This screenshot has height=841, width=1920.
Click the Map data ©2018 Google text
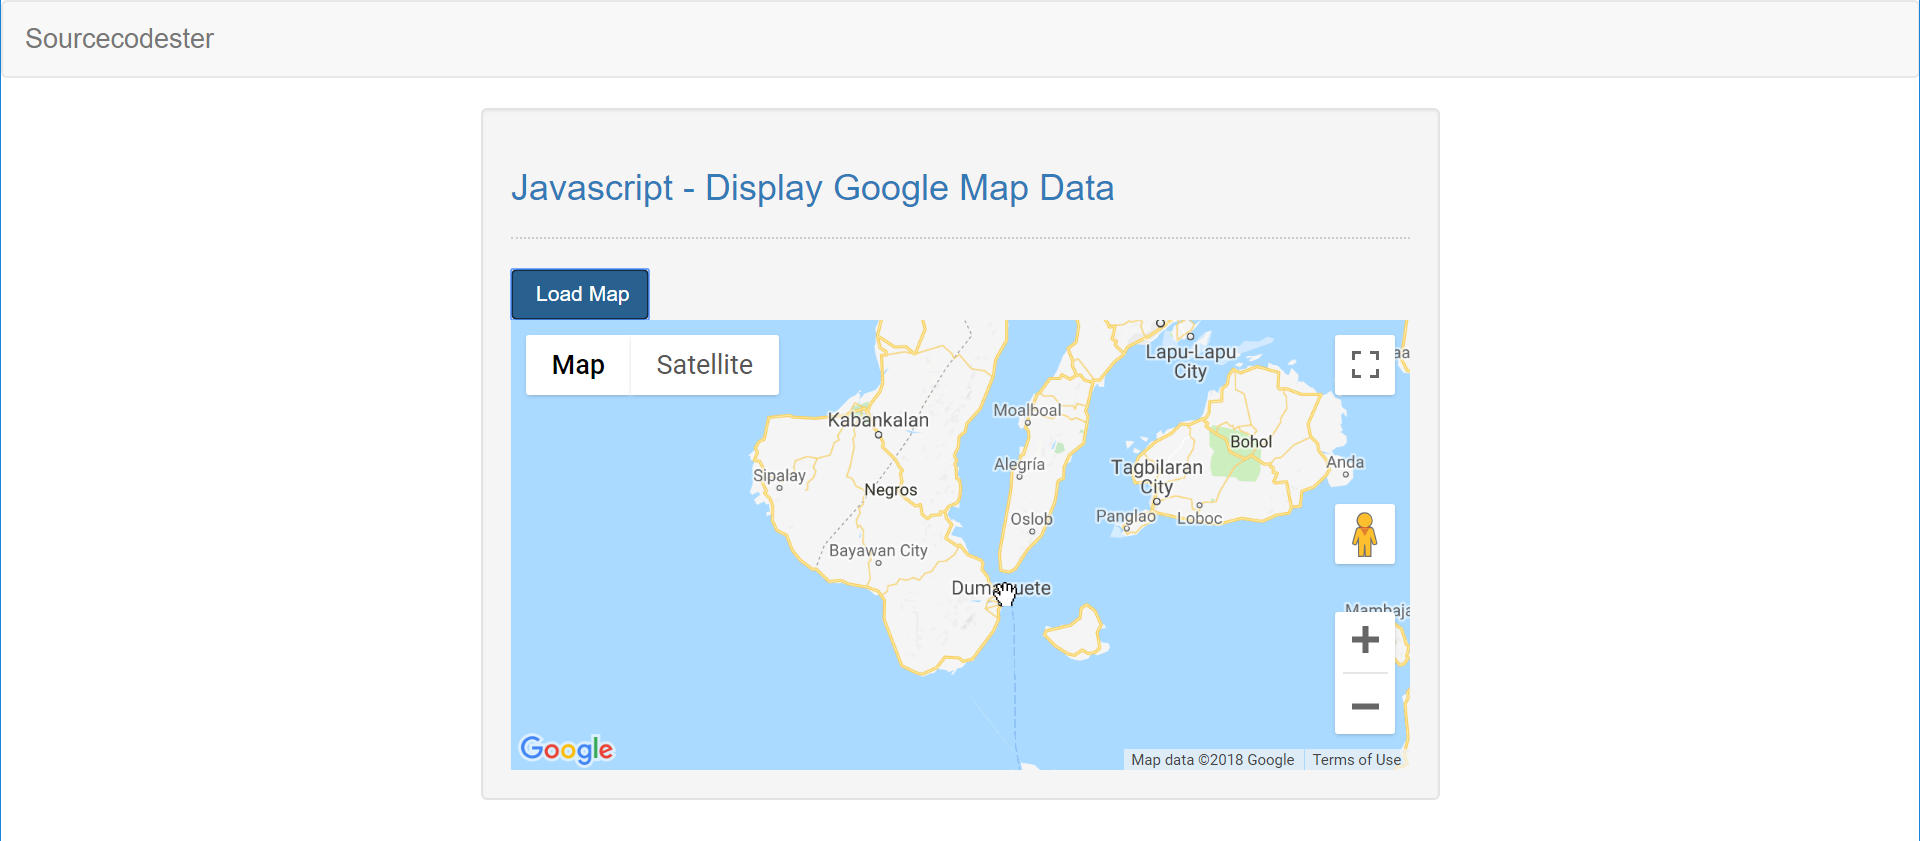click(1212, 760)
